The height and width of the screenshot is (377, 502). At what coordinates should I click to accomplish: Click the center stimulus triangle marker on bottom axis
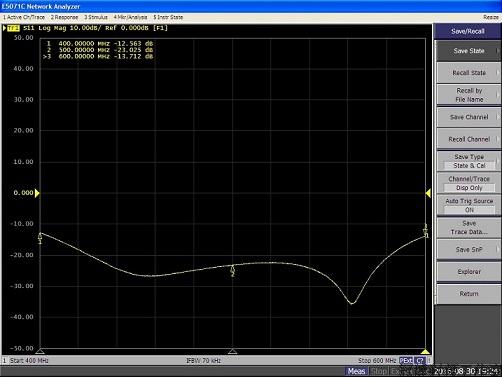click(232, 351)
